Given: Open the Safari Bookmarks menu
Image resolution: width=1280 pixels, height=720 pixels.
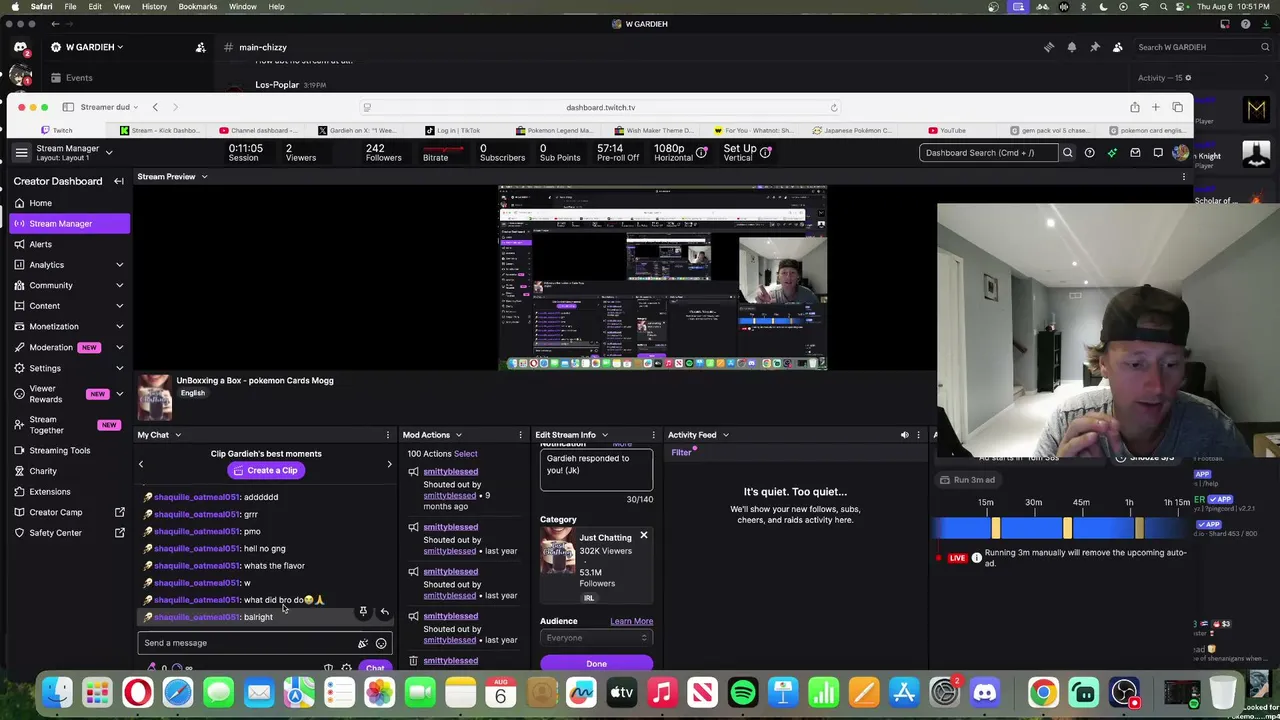Looking at the screenshot, I should click(197, 7).
